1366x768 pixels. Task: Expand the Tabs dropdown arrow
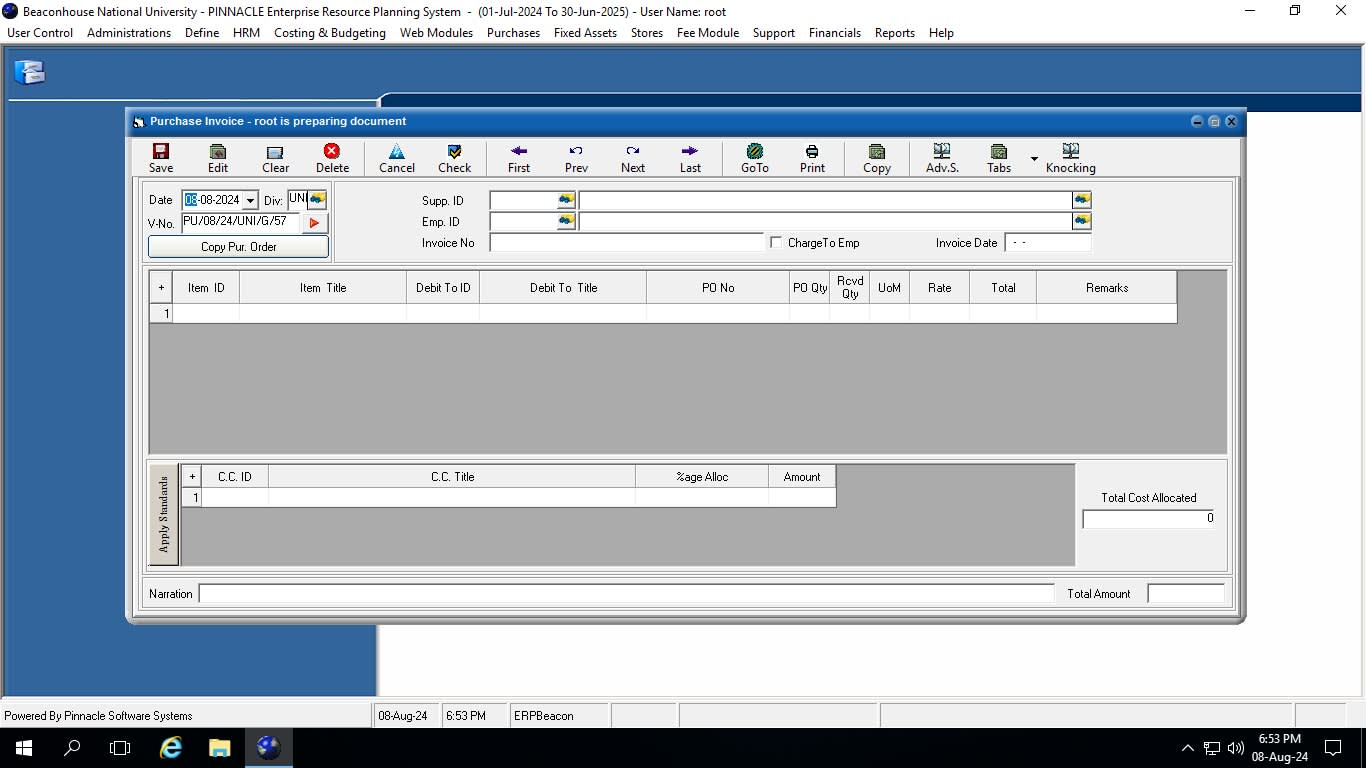(x=1034, y=159)
